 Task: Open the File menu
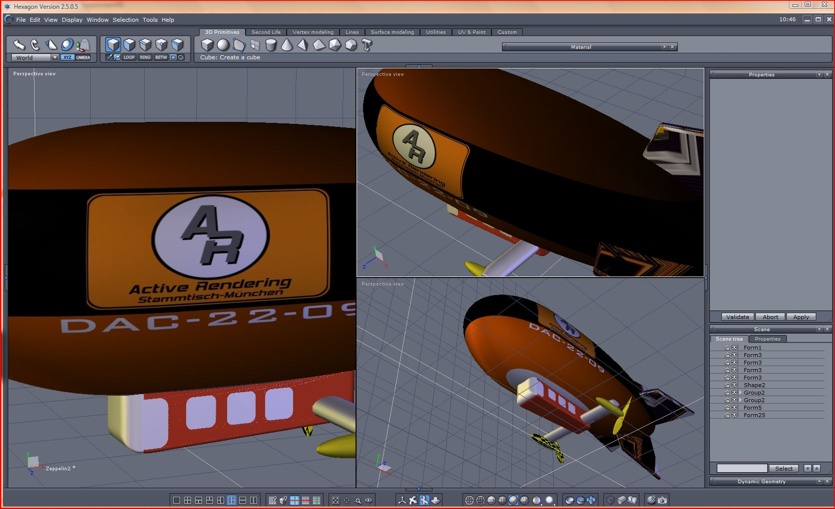[x=21, y=20]
